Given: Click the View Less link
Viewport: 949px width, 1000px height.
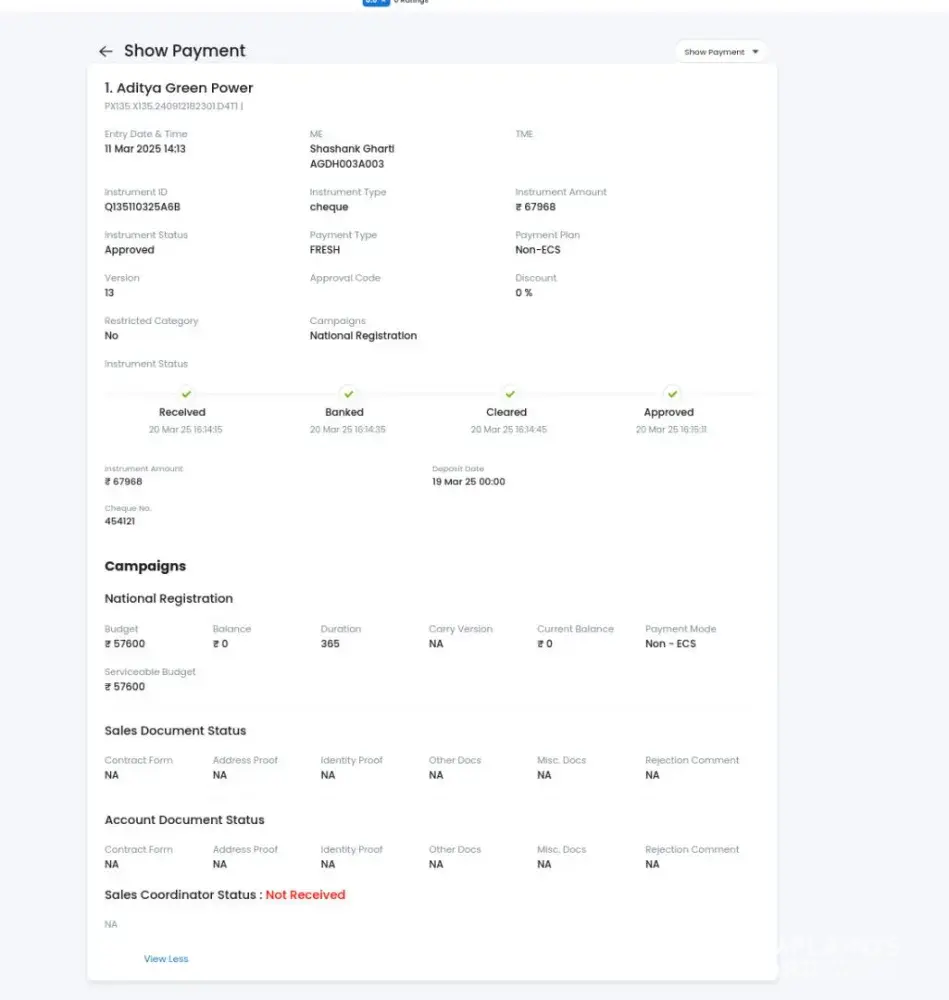Looking at the screenshot, I should coord(166,959).
